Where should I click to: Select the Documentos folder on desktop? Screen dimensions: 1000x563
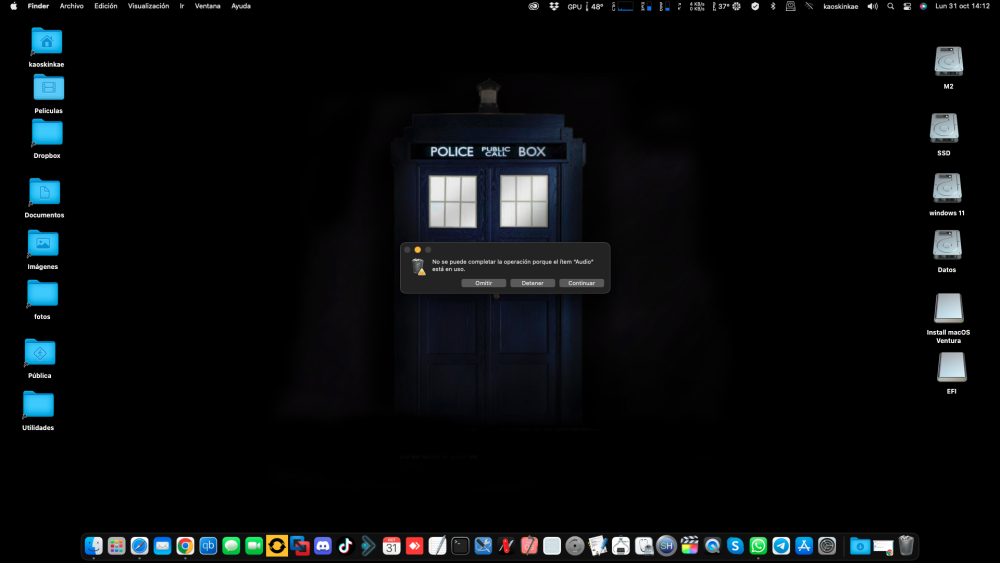pos(44,193)
